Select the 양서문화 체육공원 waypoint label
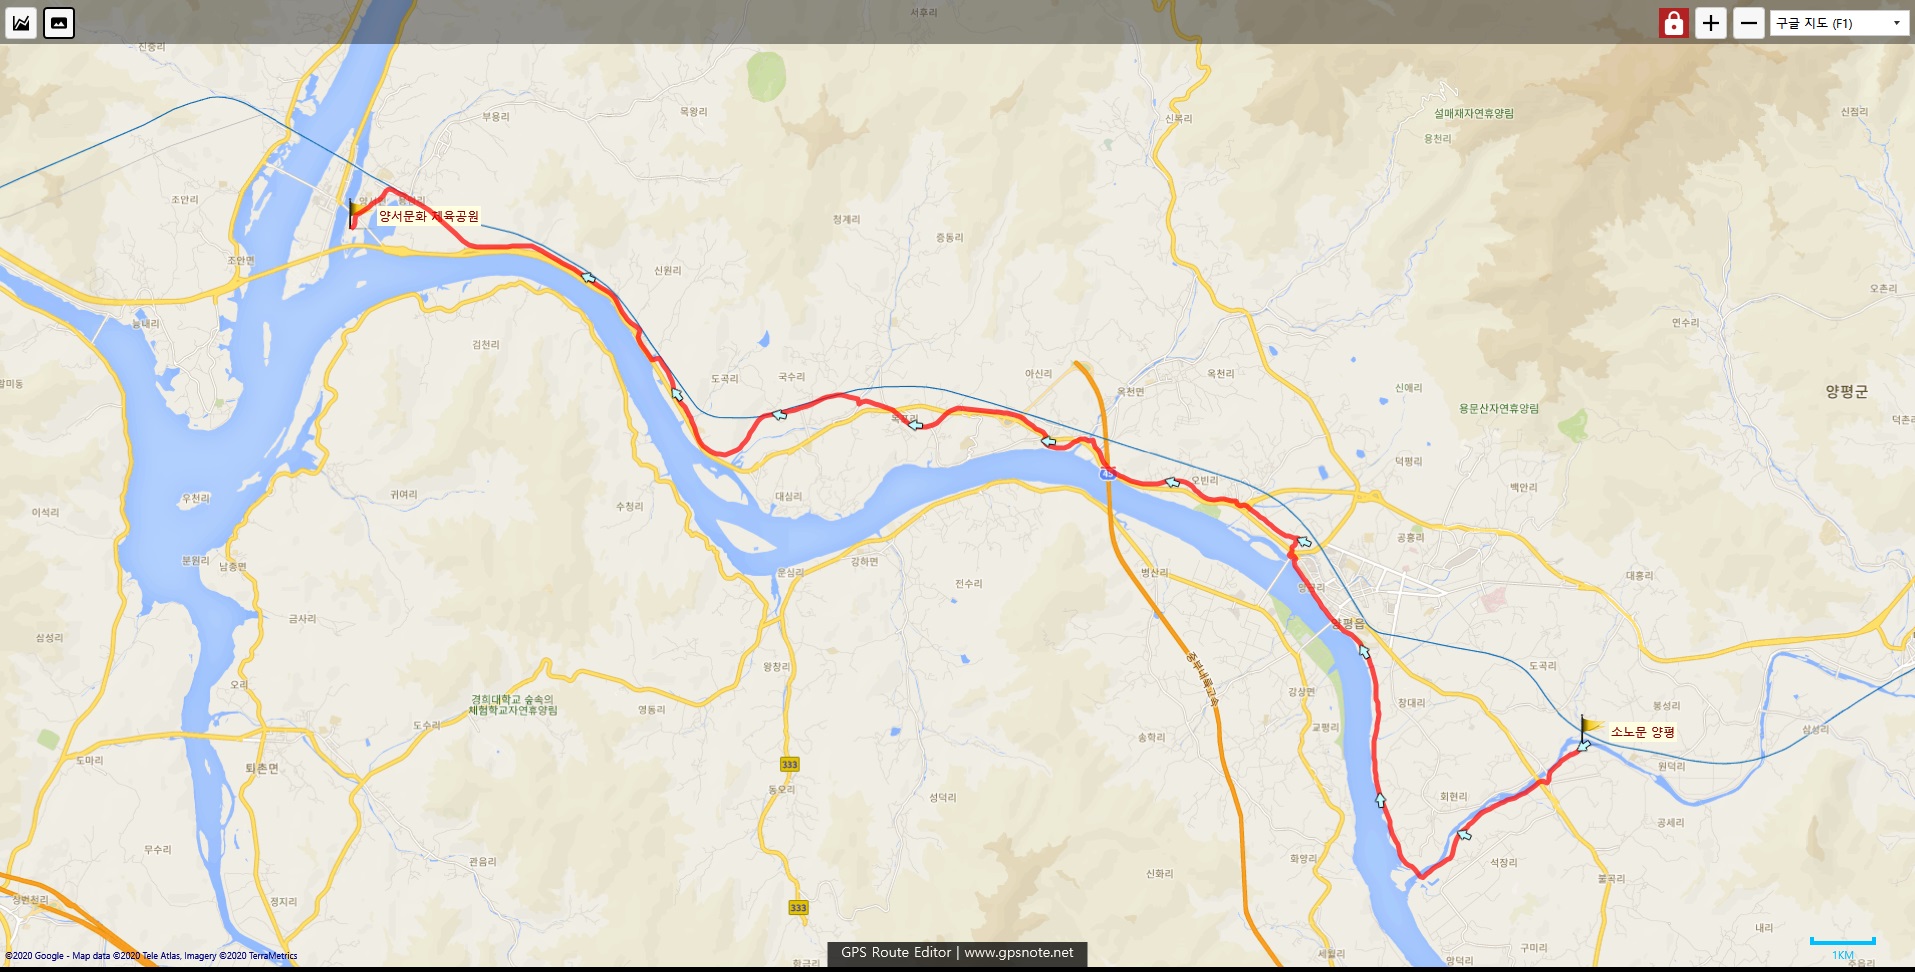 point(428,216)
